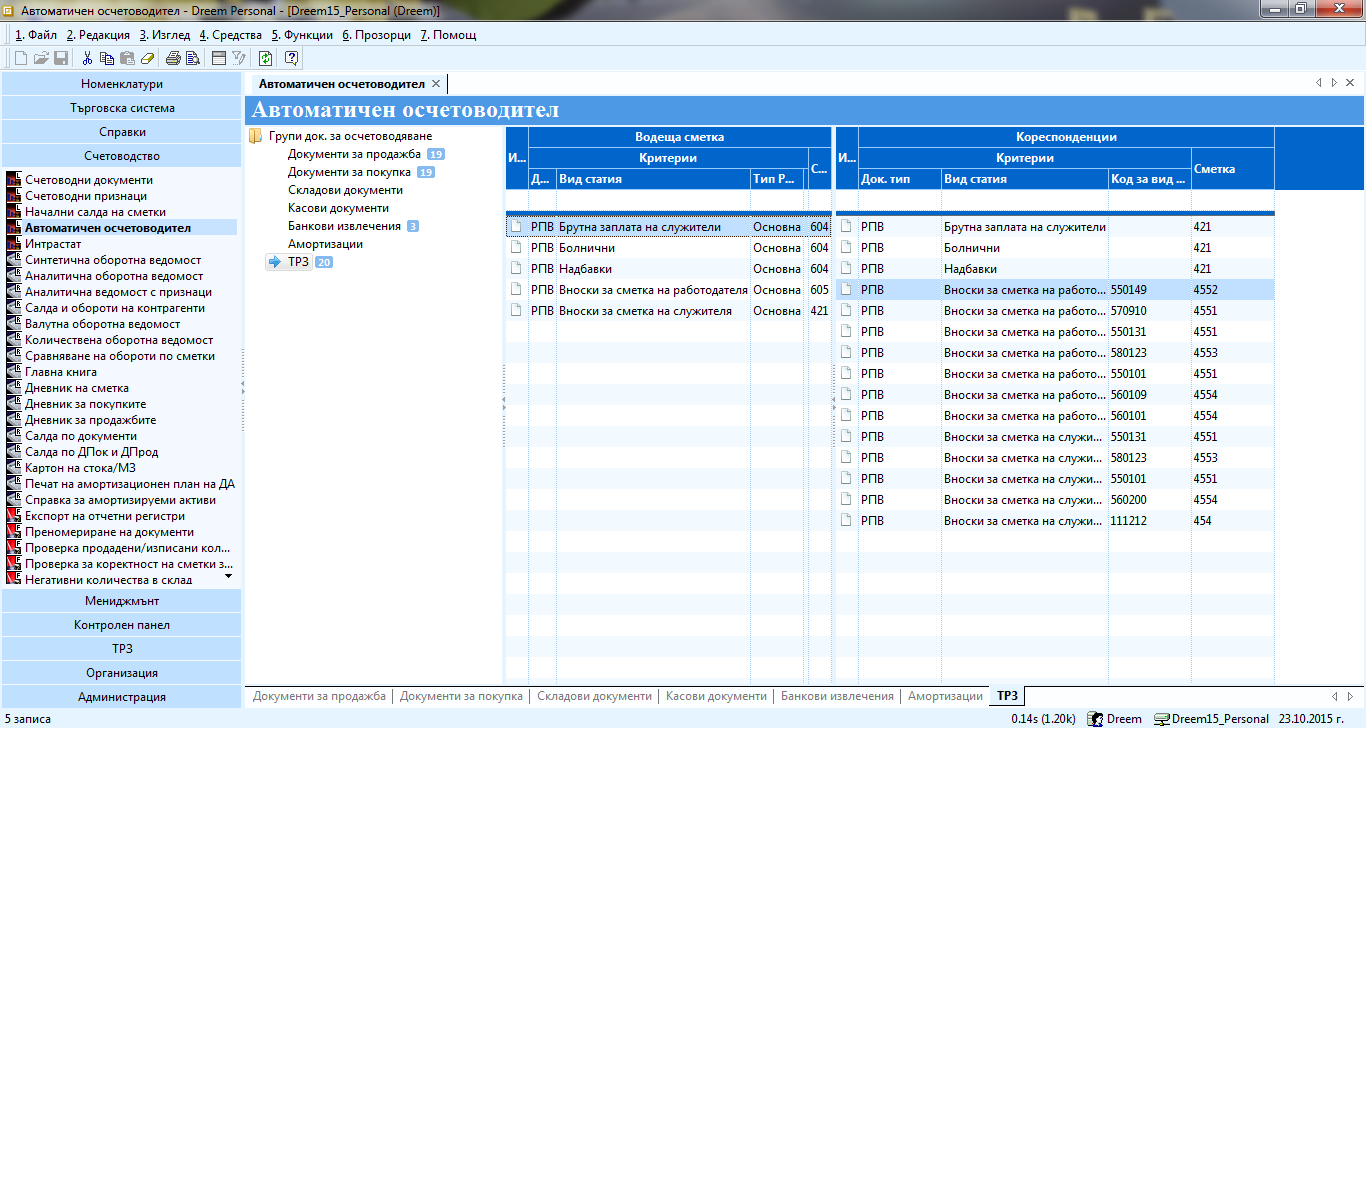
Task: Expand the Мениджмънт sidebar section
Action: click(122, 601)
